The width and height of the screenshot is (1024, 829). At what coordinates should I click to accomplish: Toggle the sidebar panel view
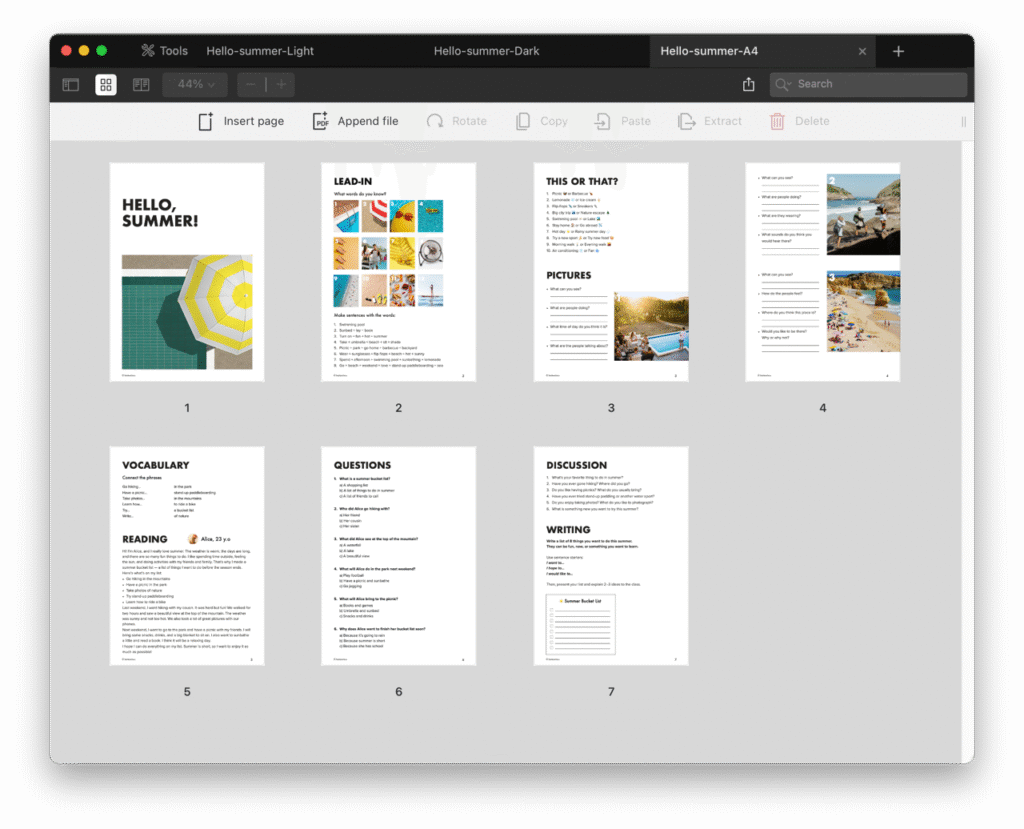(71, 85)
